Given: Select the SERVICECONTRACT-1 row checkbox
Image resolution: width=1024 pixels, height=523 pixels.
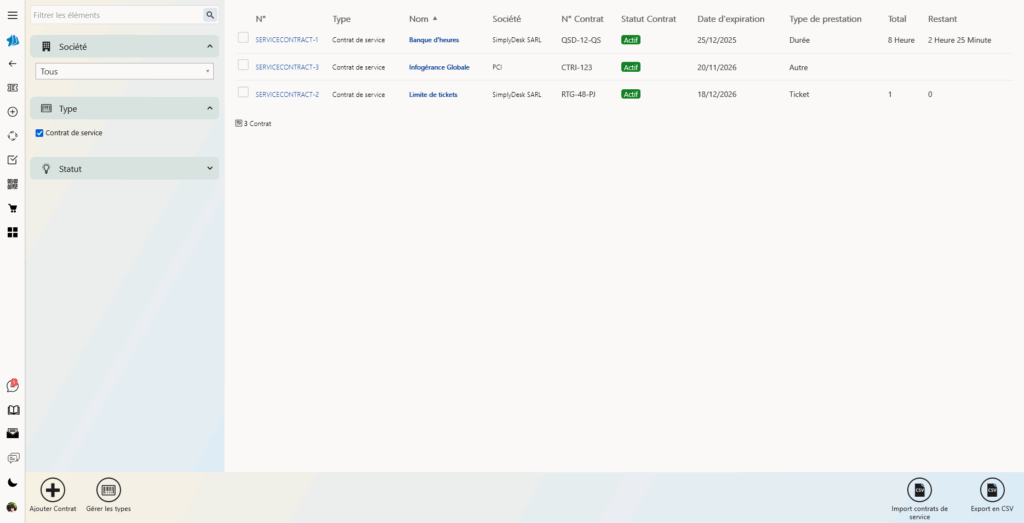Looking at the screenshot, I should pyautogui.click(x=243, y=38).
